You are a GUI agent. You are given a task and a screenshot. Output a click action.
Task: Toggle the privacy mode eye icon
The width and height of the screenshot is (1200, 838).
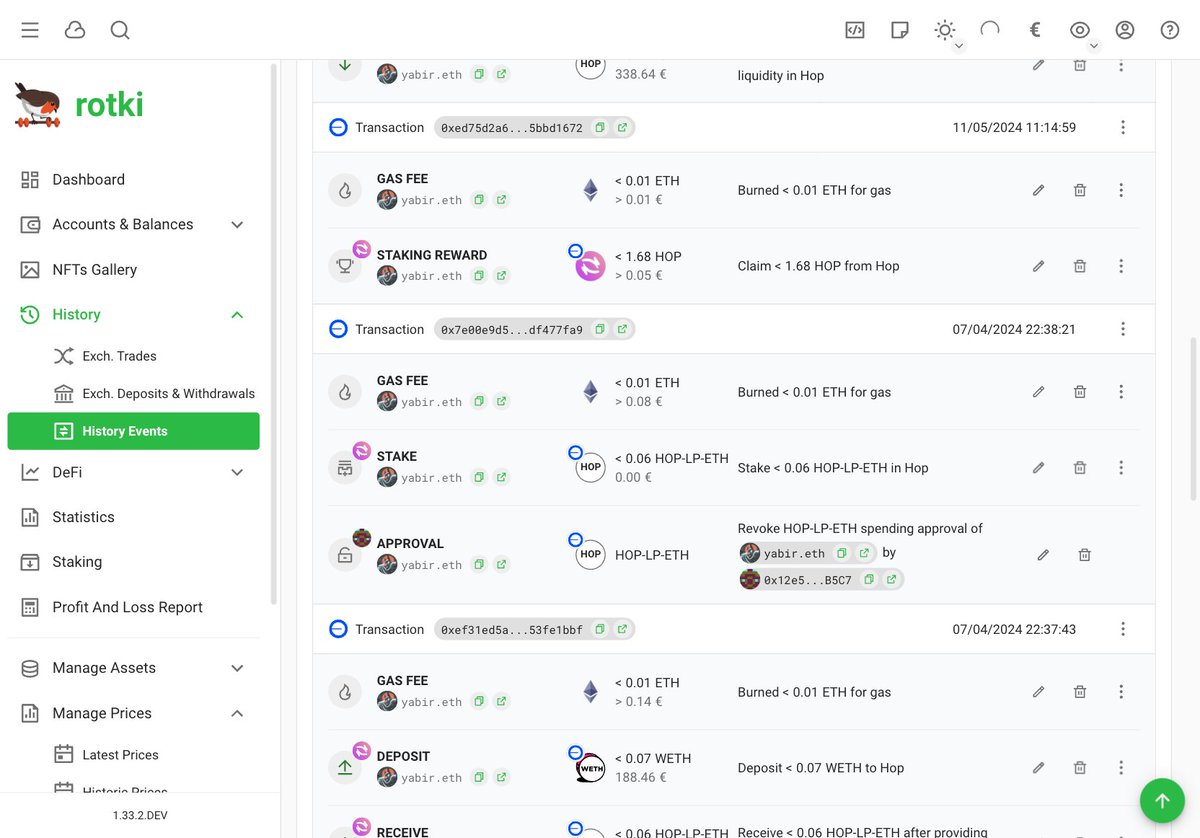(1080, 30)
